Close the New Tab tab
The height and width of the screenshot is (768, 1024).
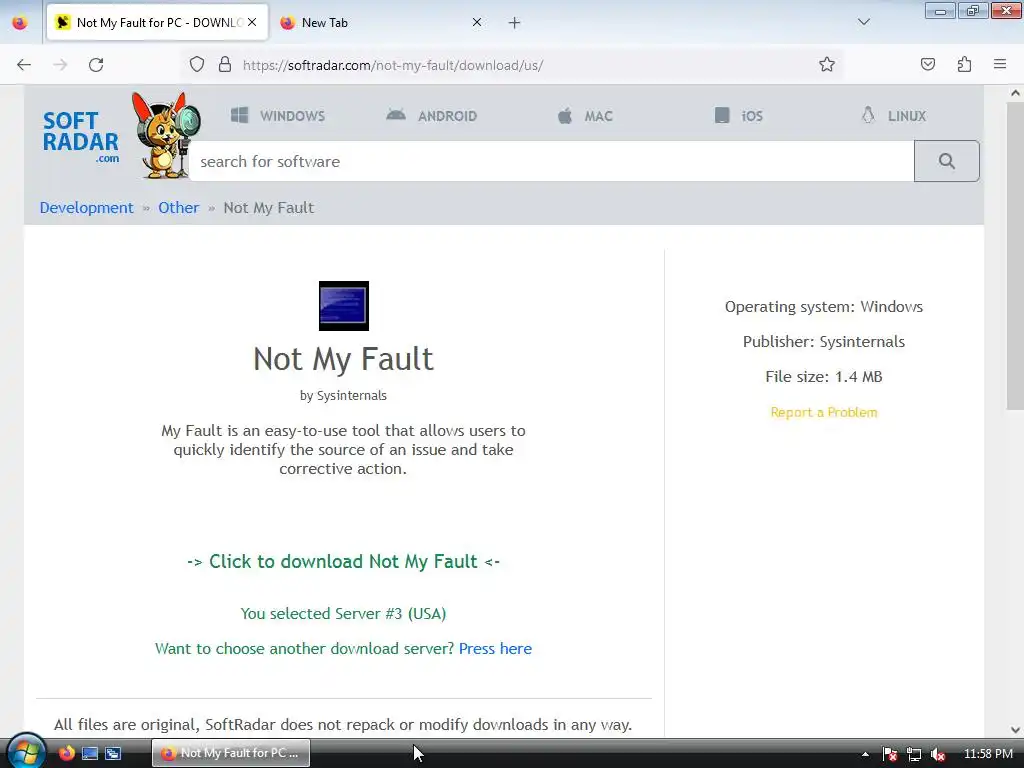pyautogui.click(x=477, y=22)
